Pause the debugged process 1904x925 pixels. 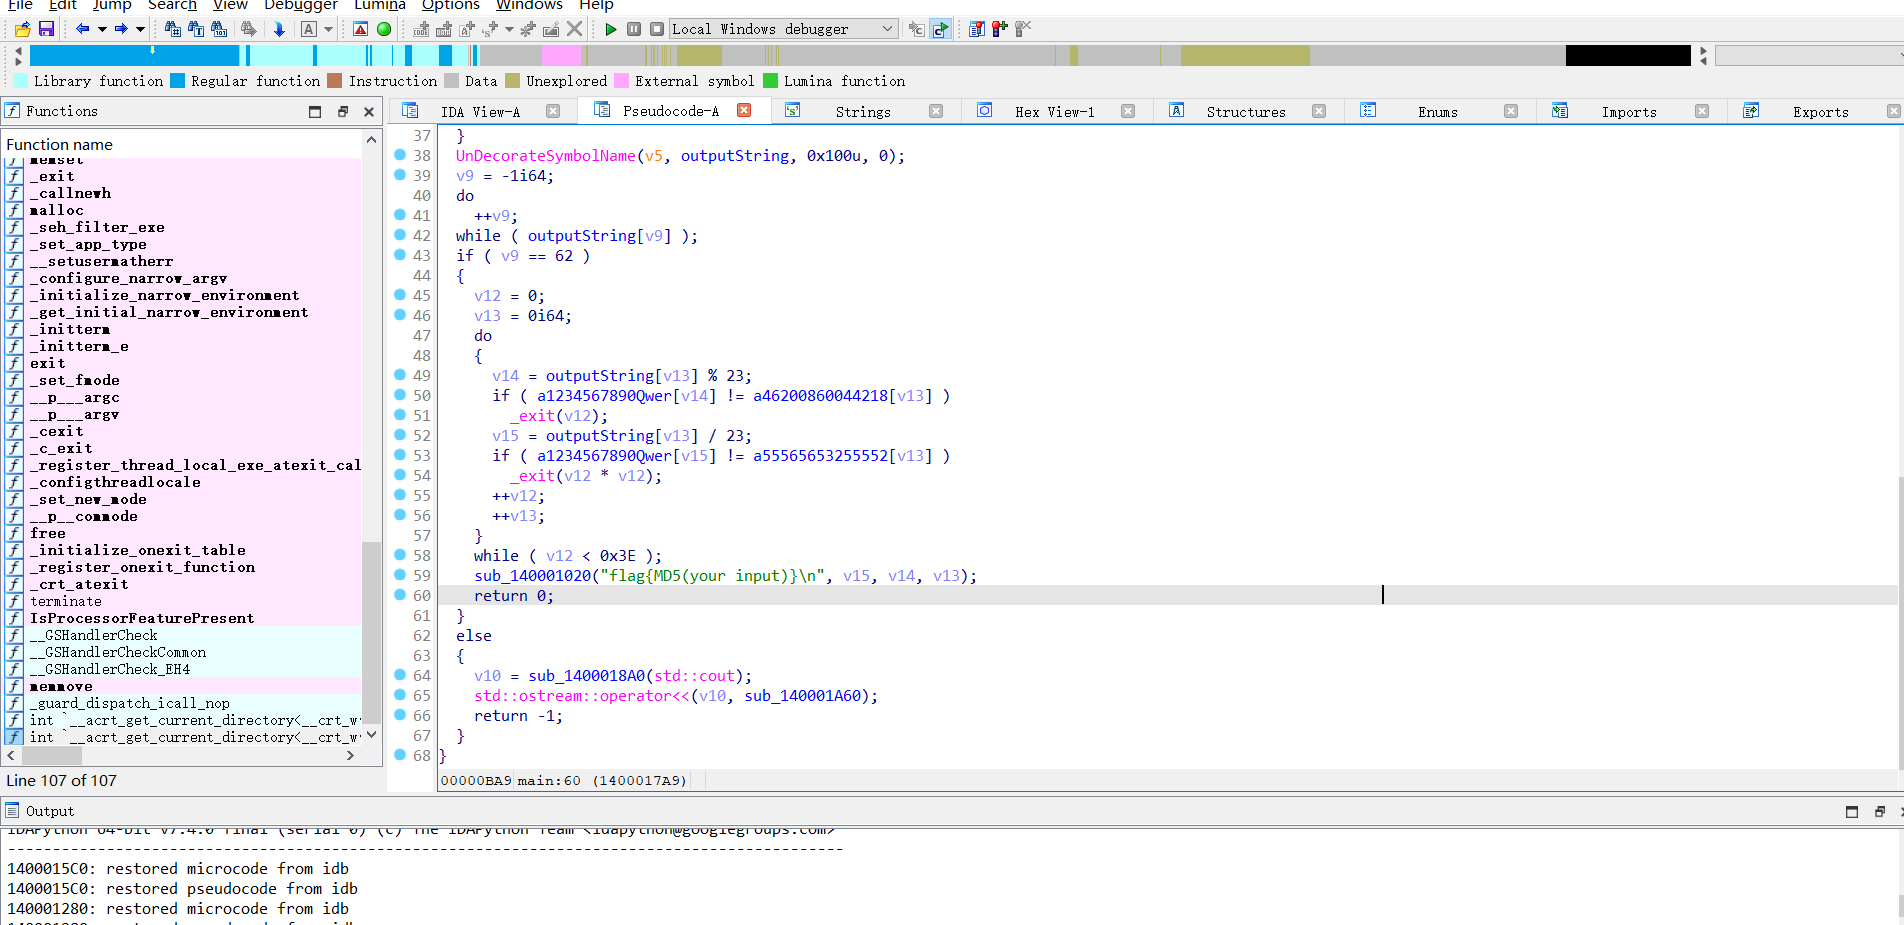coord(634,30)
